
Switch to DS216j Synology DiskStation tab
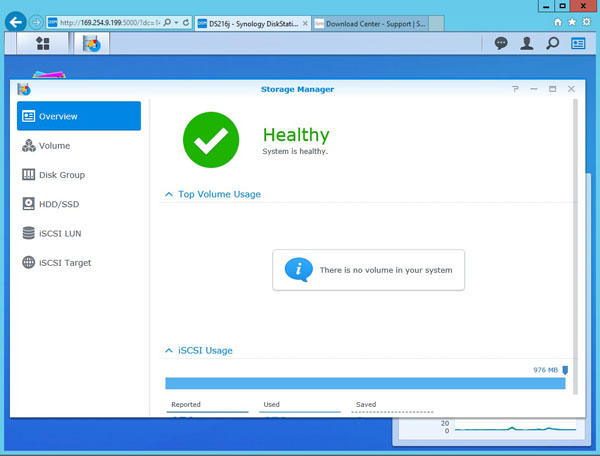[253, 24]
